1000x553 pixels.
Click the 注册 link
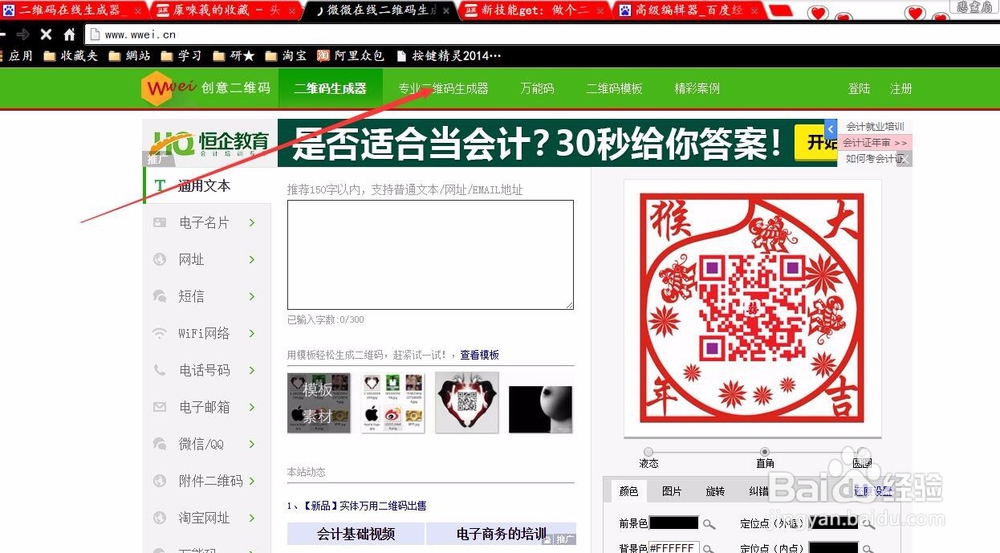tap(901, 89)
